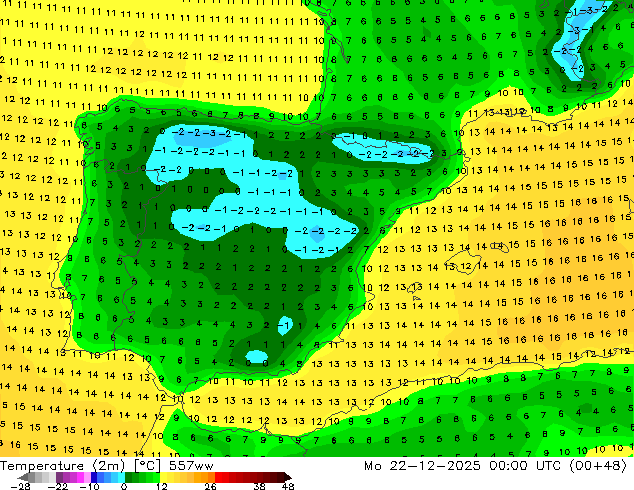Viewport: 634px width, 490px height.
Task: Click the magenta segment of color scale
Action: point(80,477)
